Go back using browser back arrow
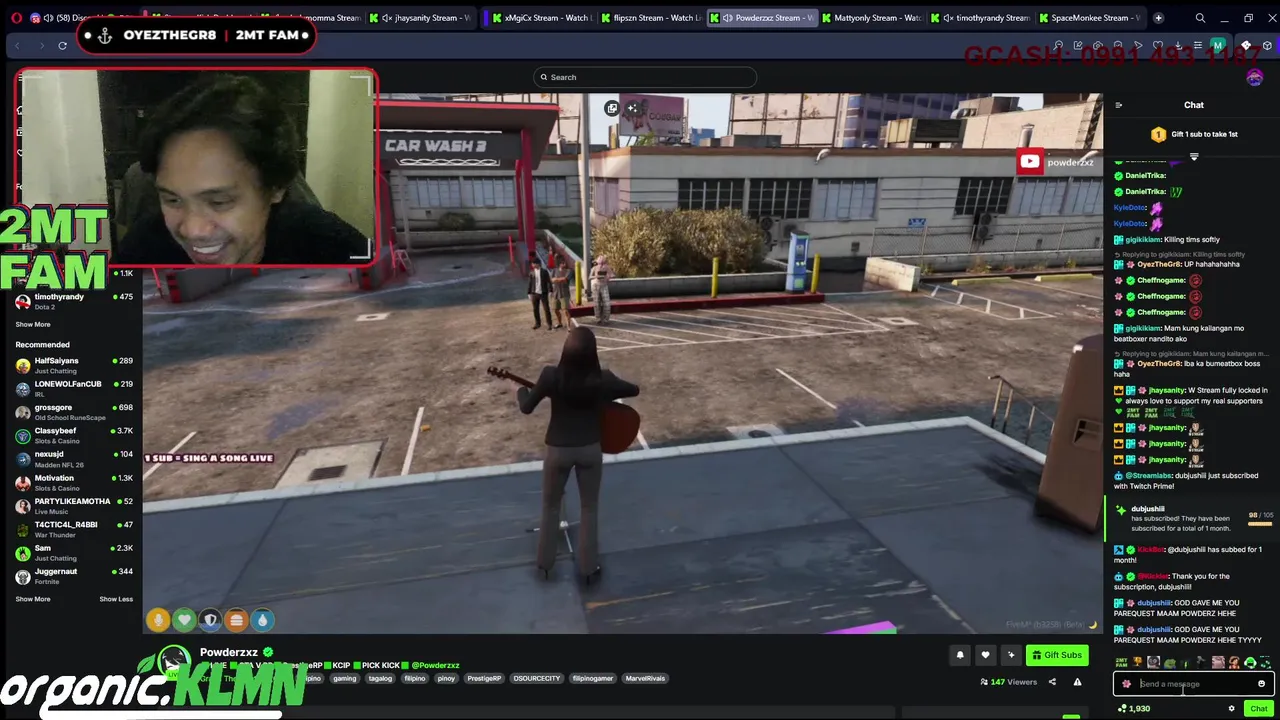Screen dimensions: 1280x720 pos(17,45)
